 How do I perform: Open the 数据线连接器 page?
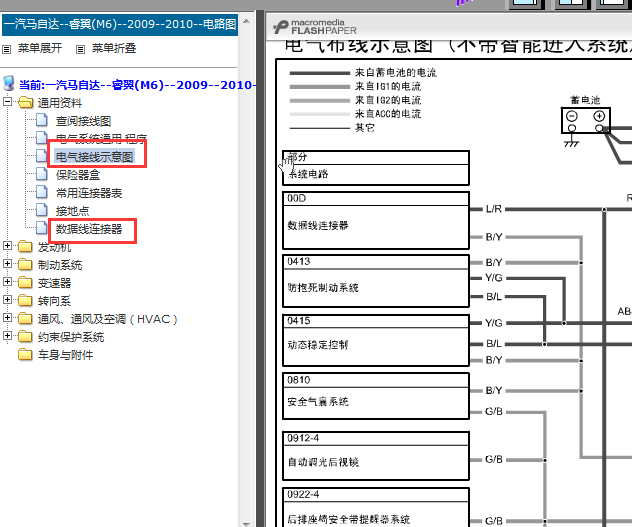pyautogui.click(x=89, y=229)
